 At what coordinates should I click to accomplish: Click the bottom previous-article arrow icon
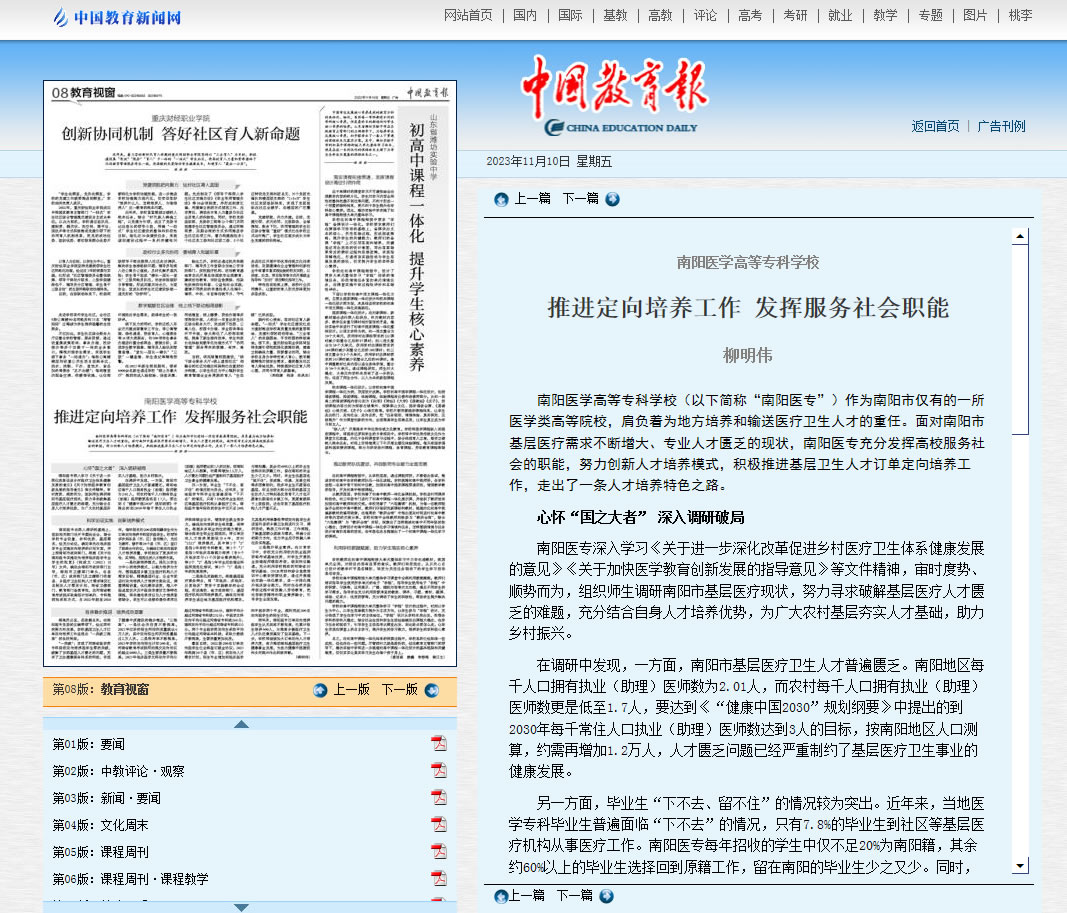click(502, 896)
